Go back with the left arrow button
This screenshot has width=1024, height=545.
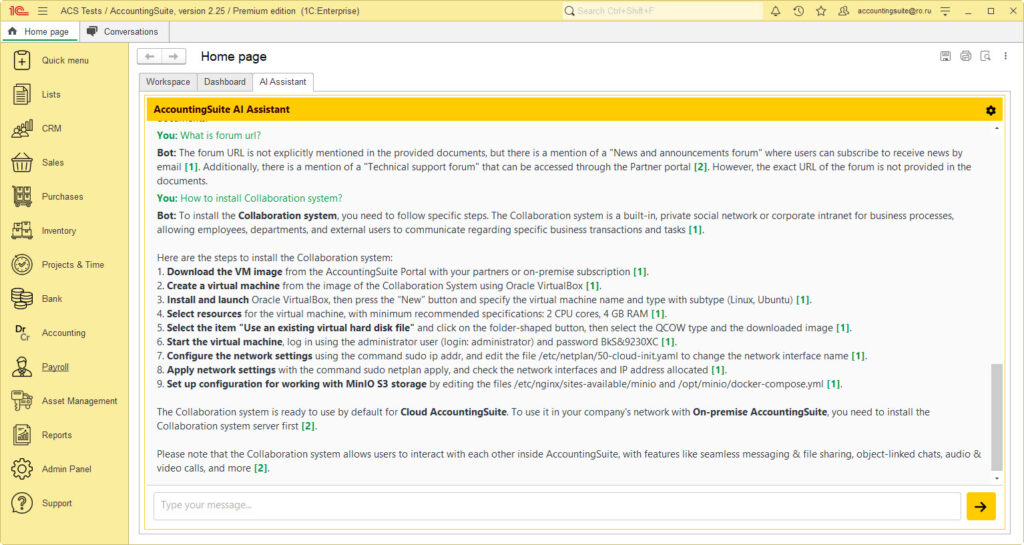pyautogui.click(x=149, y=57)
